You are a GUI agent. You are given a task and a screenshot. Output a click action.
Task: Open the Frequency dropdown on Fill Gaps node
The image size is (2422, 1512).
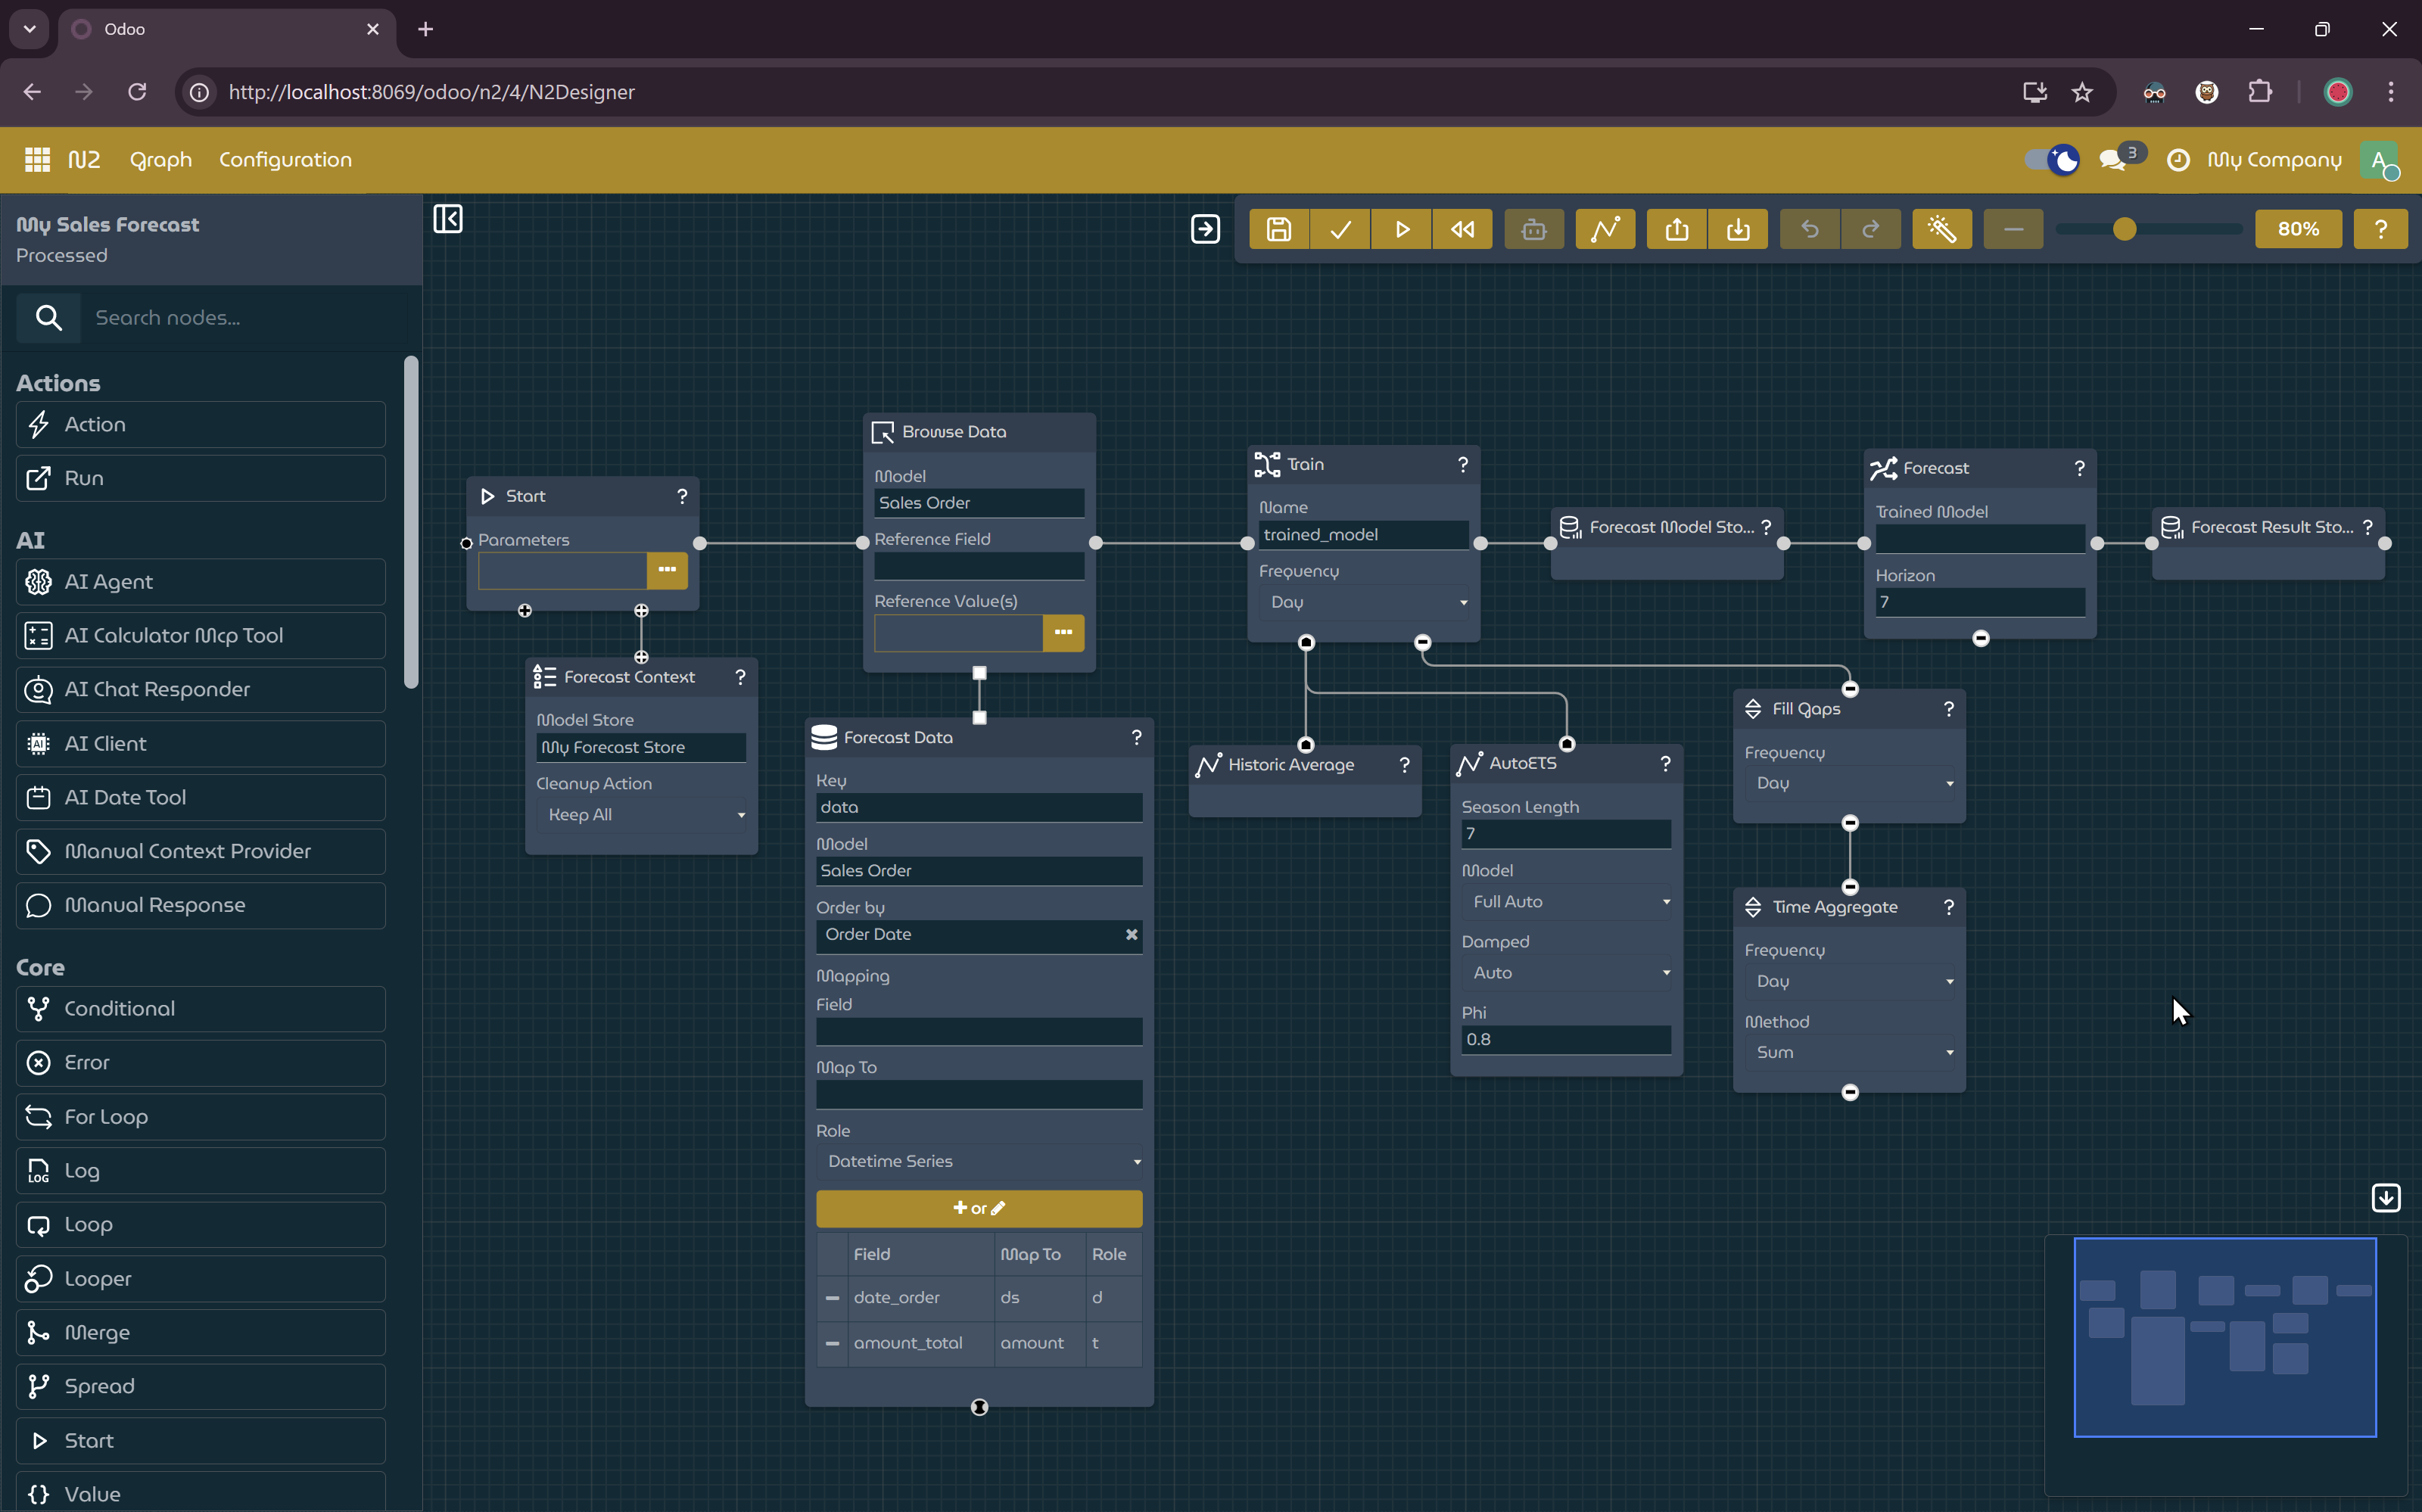pos(1850,783)
